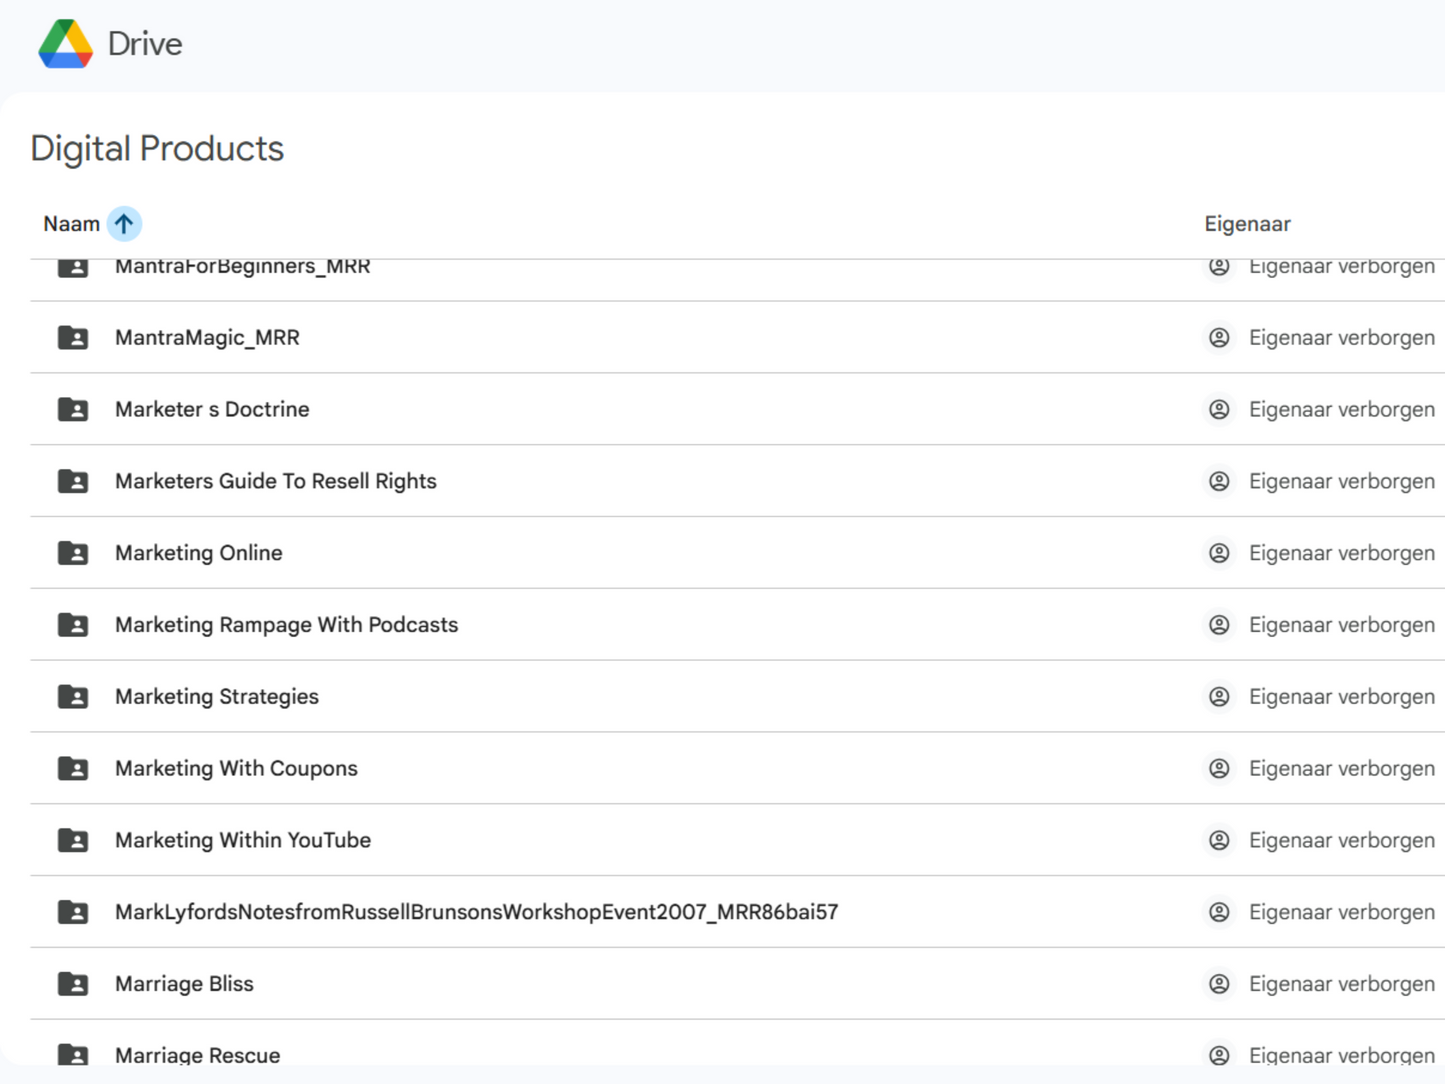
Task: Open Marketers Guide To Resell Rights name
Action: pyautogui.click(x=276, y=482)
